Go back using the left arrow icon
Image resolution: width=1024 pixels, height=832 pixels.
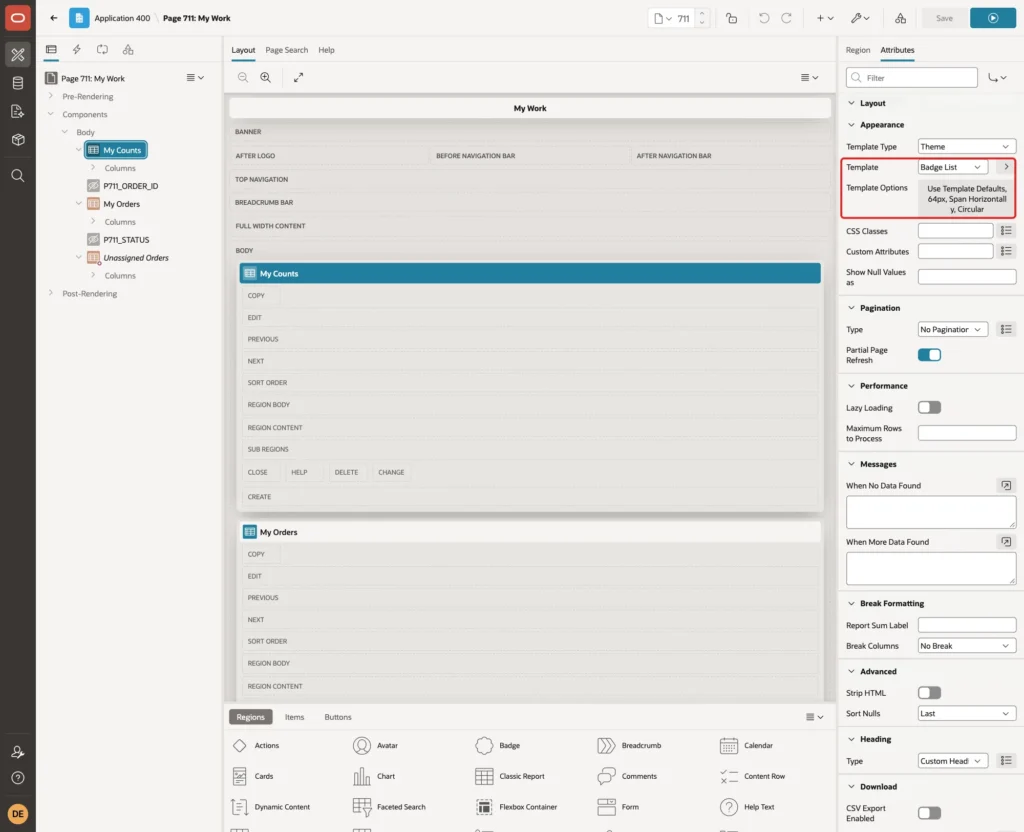[x=54, y=18]
